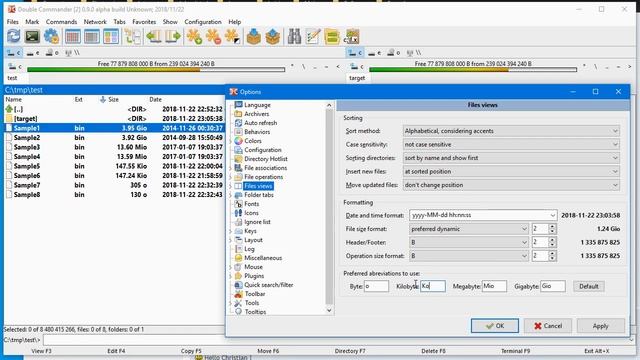Click the pack files box icon
The image size is (640, 360).
point(253,37)
